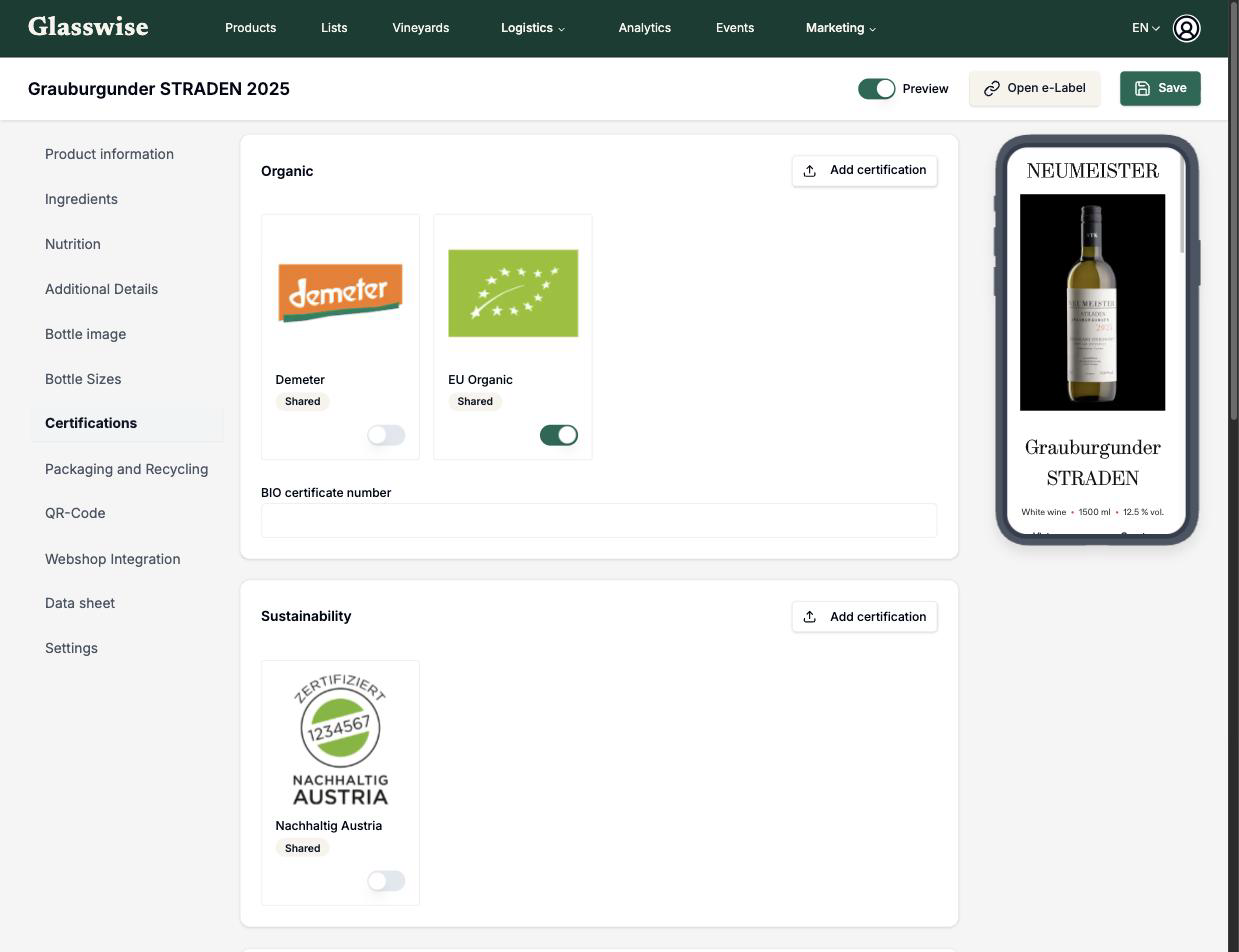
Task: Click upload icon in Sustainability Add certification
Action: 810,617
